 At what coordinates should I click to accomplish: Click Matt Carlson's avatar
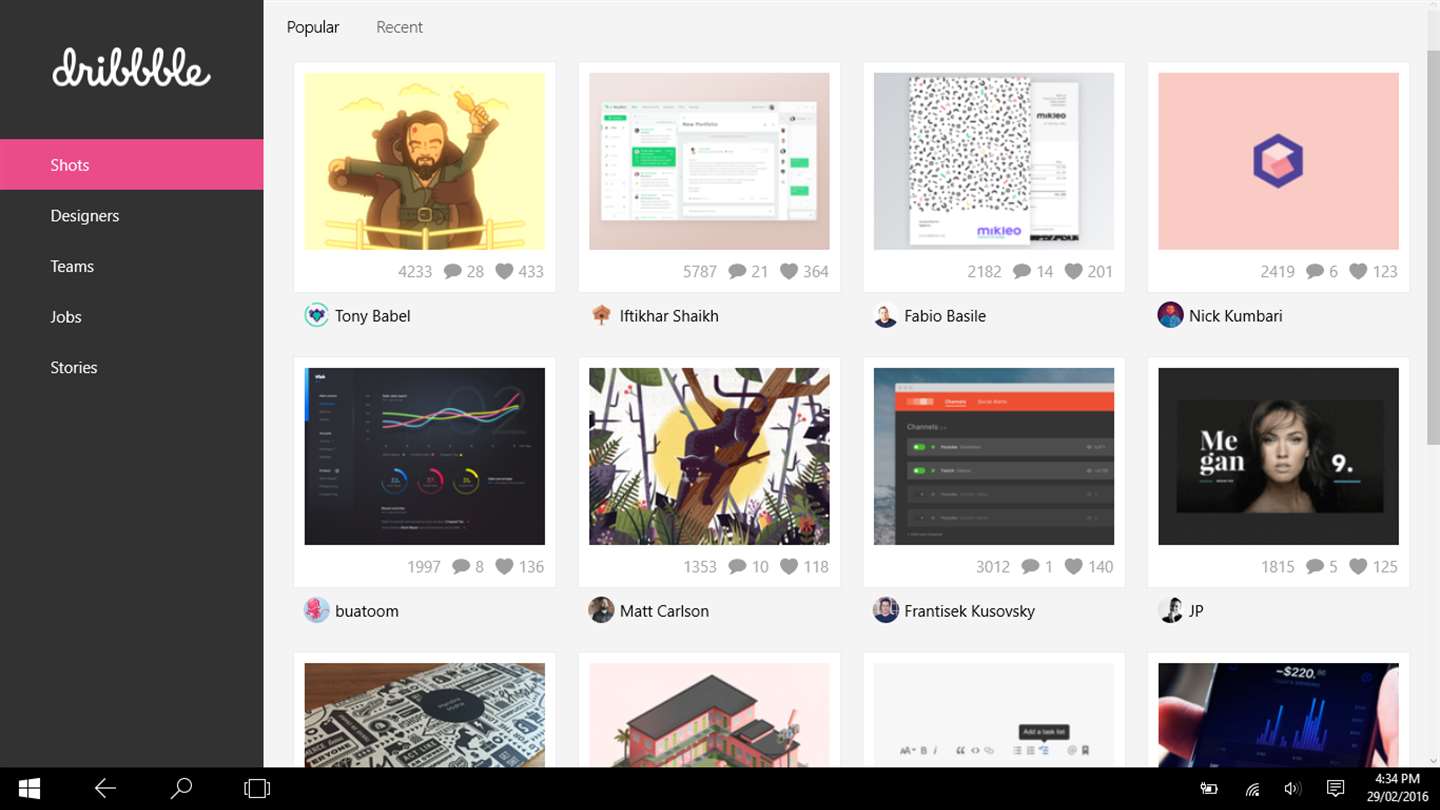click(x=601, y=610)
